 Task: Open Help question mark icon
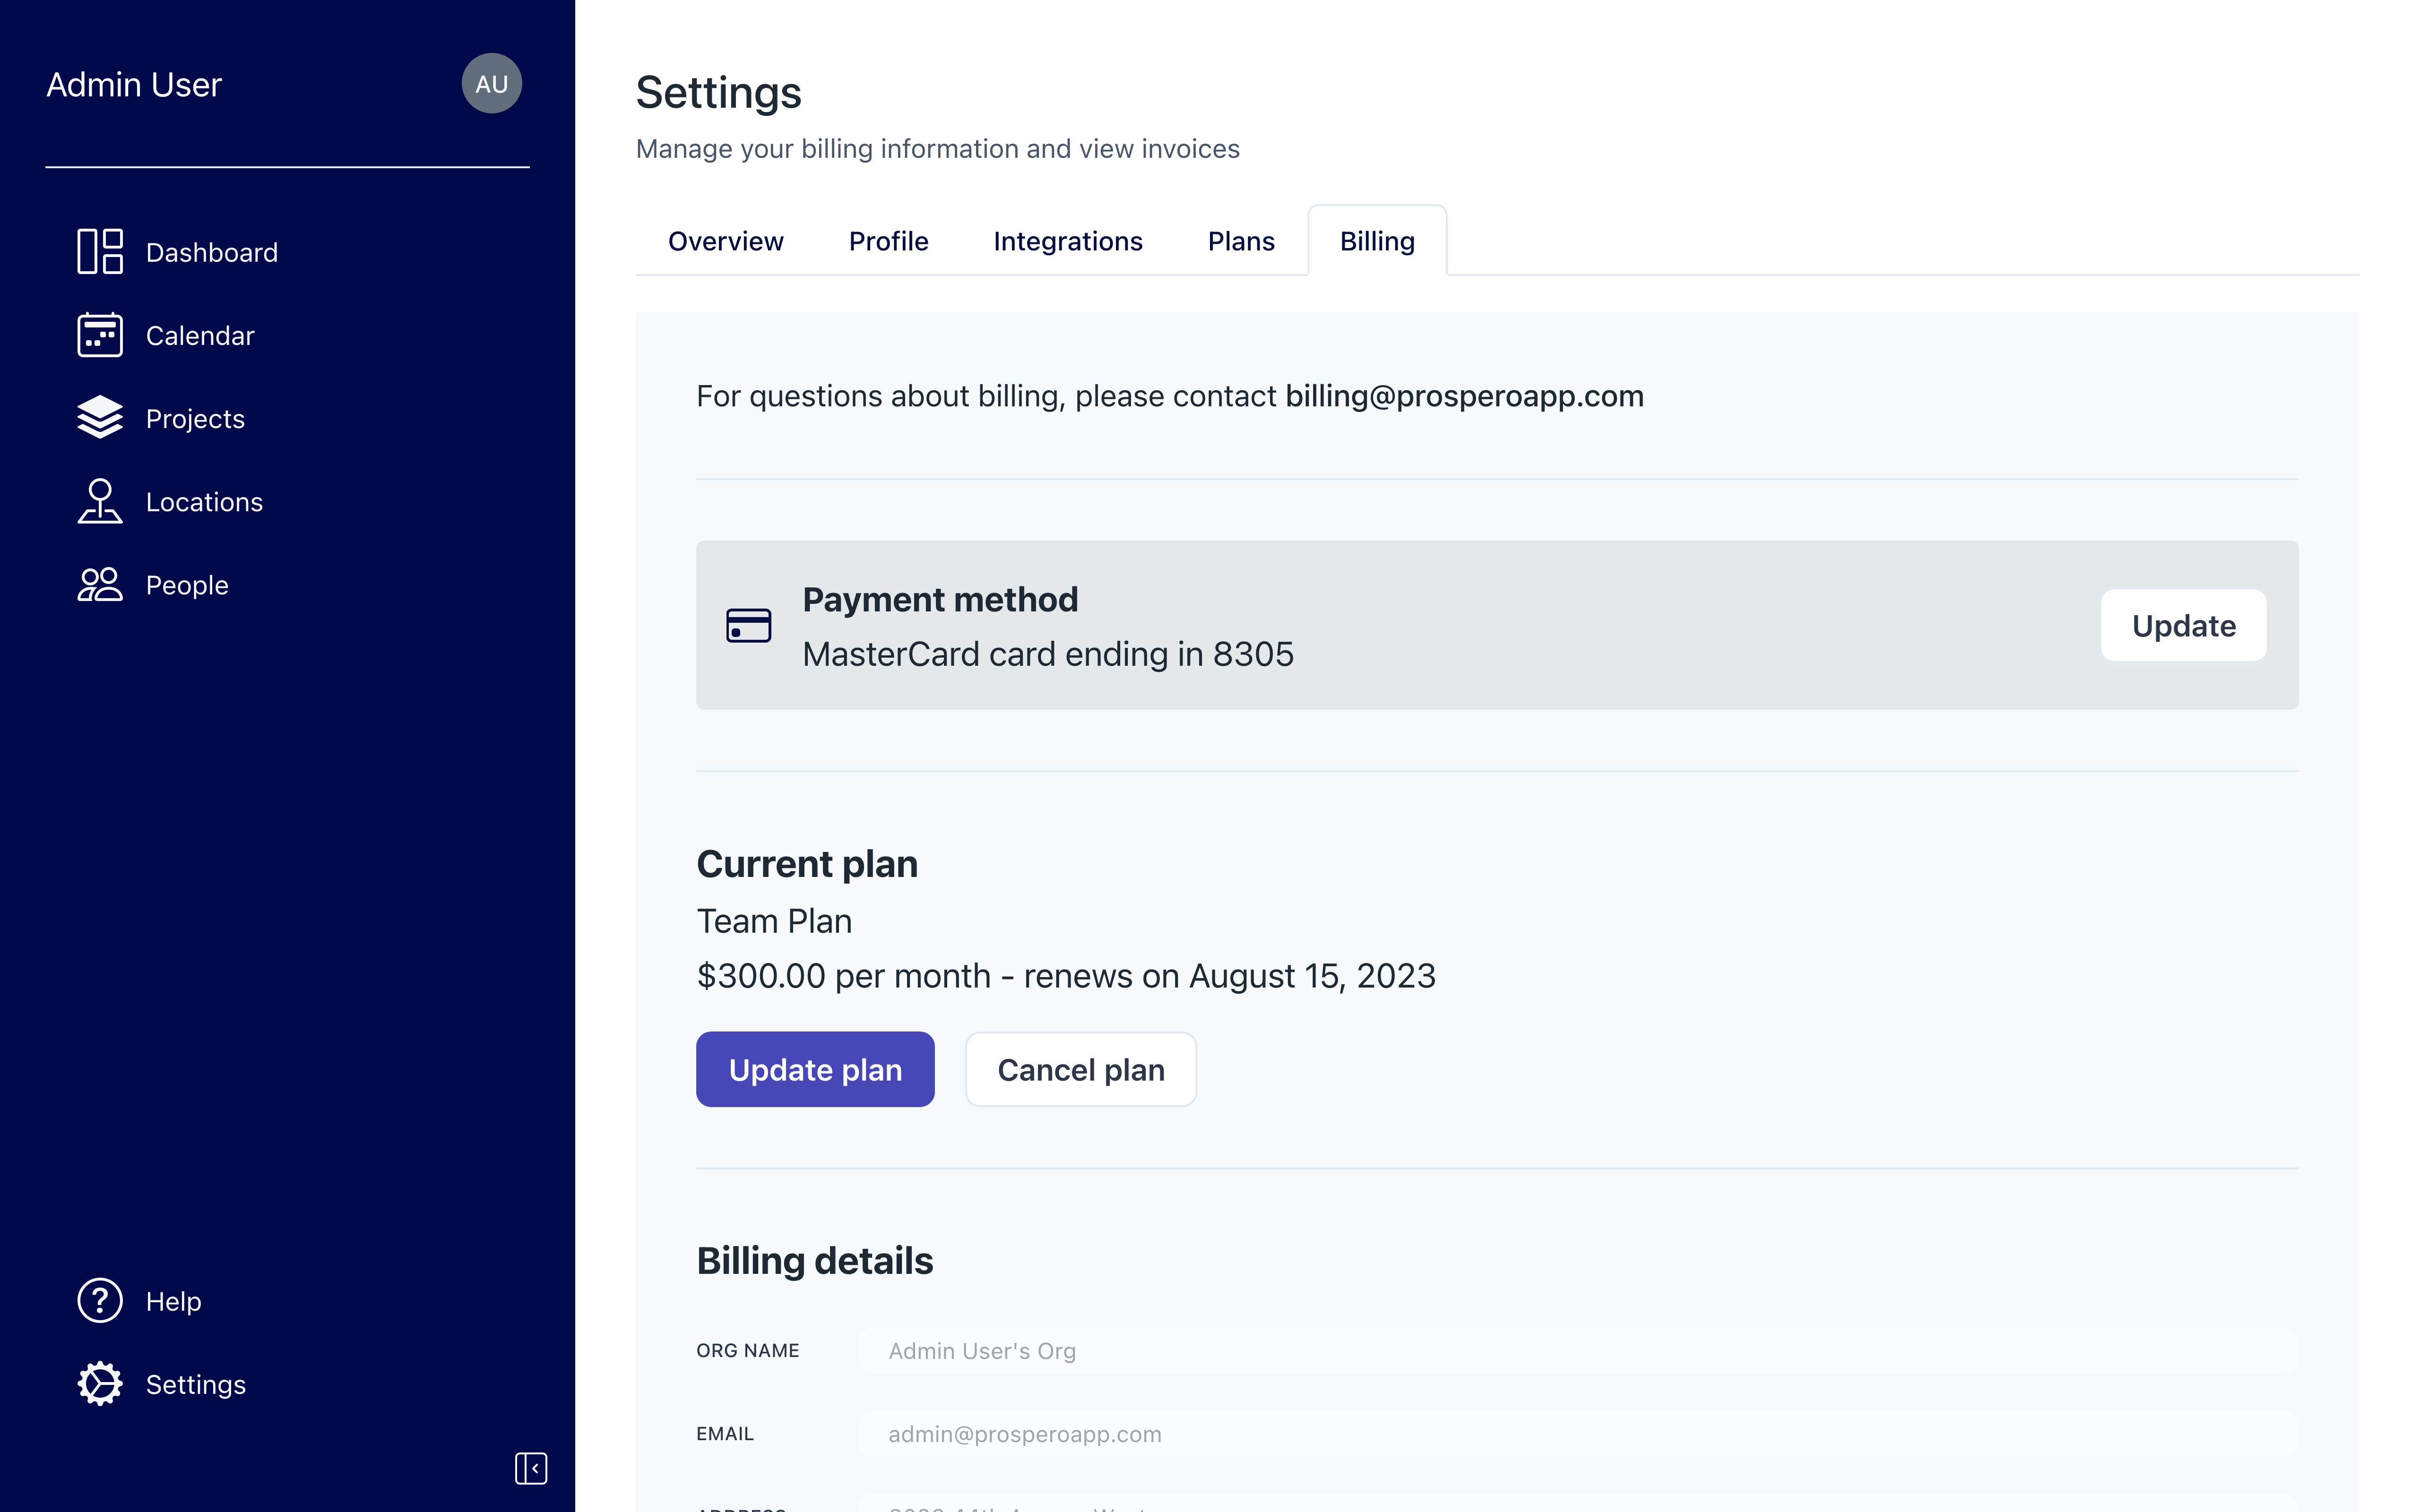pyautogui.click(x=100, y=1300)
